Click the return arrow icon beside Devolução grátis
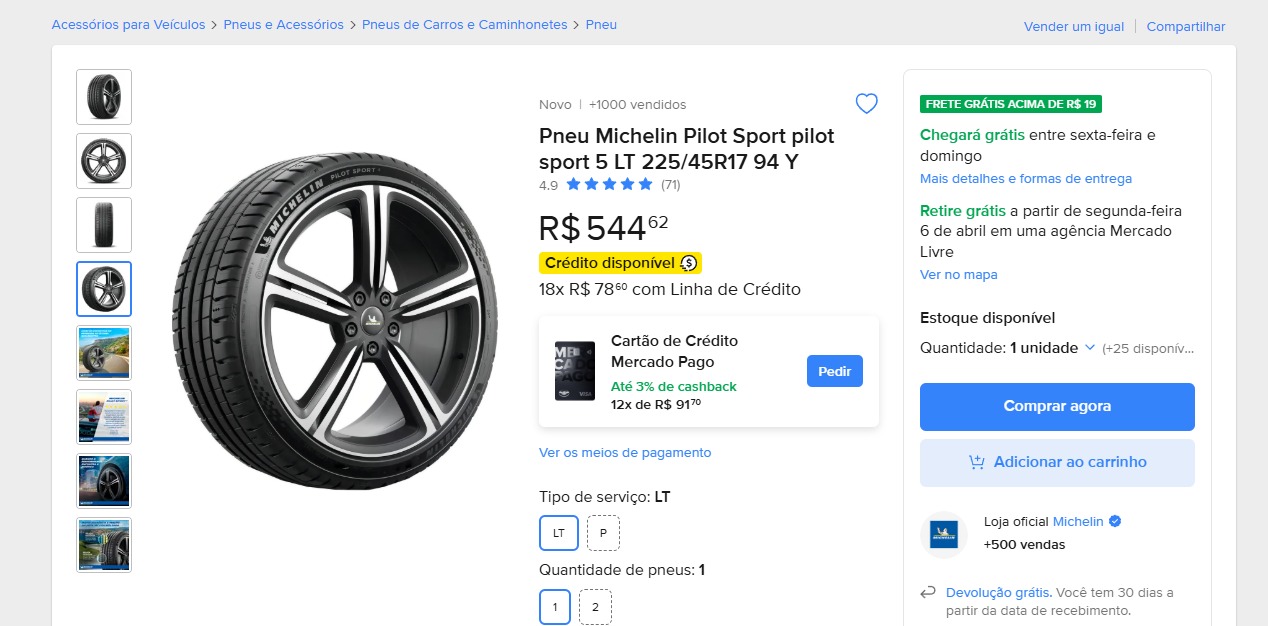The image size is (1268, 626). [929, 592]
